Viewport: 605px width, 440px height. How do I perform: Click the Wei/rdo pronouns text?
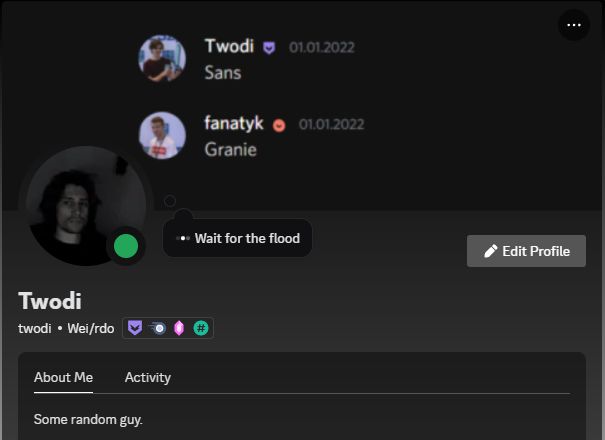pos(91,328)
